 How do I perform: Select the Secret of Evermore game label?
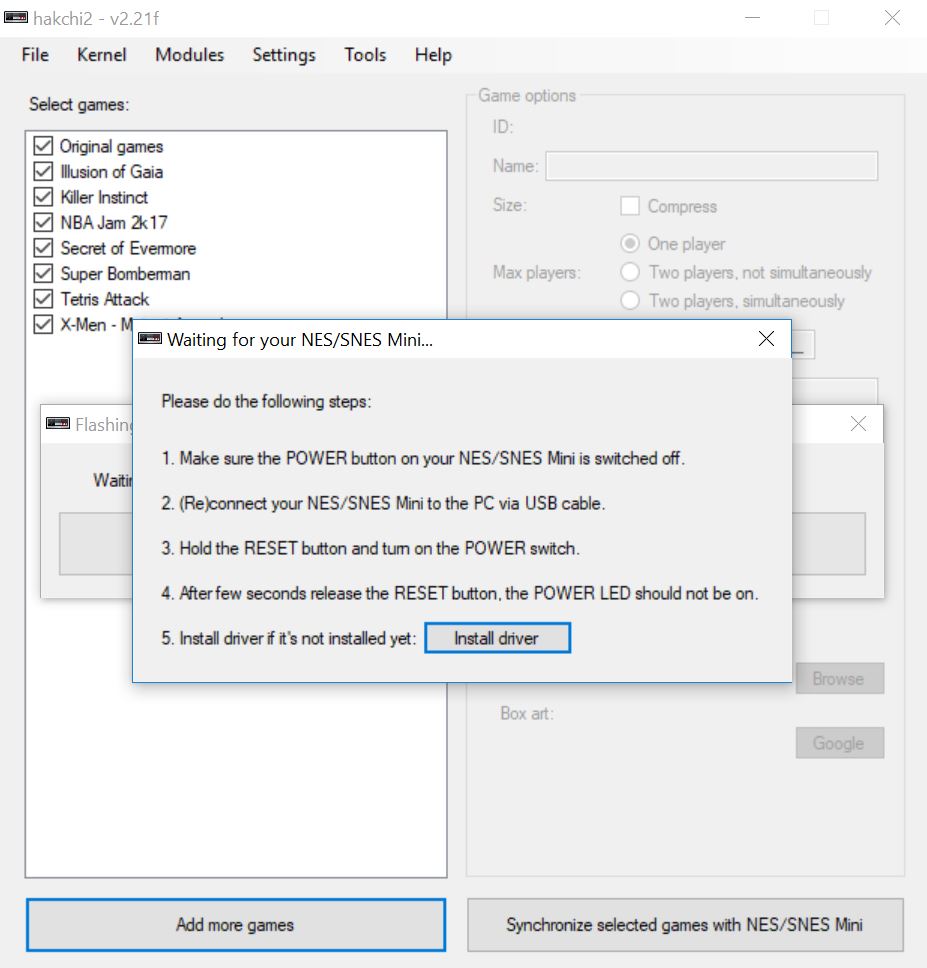click(x=128, y=248)
